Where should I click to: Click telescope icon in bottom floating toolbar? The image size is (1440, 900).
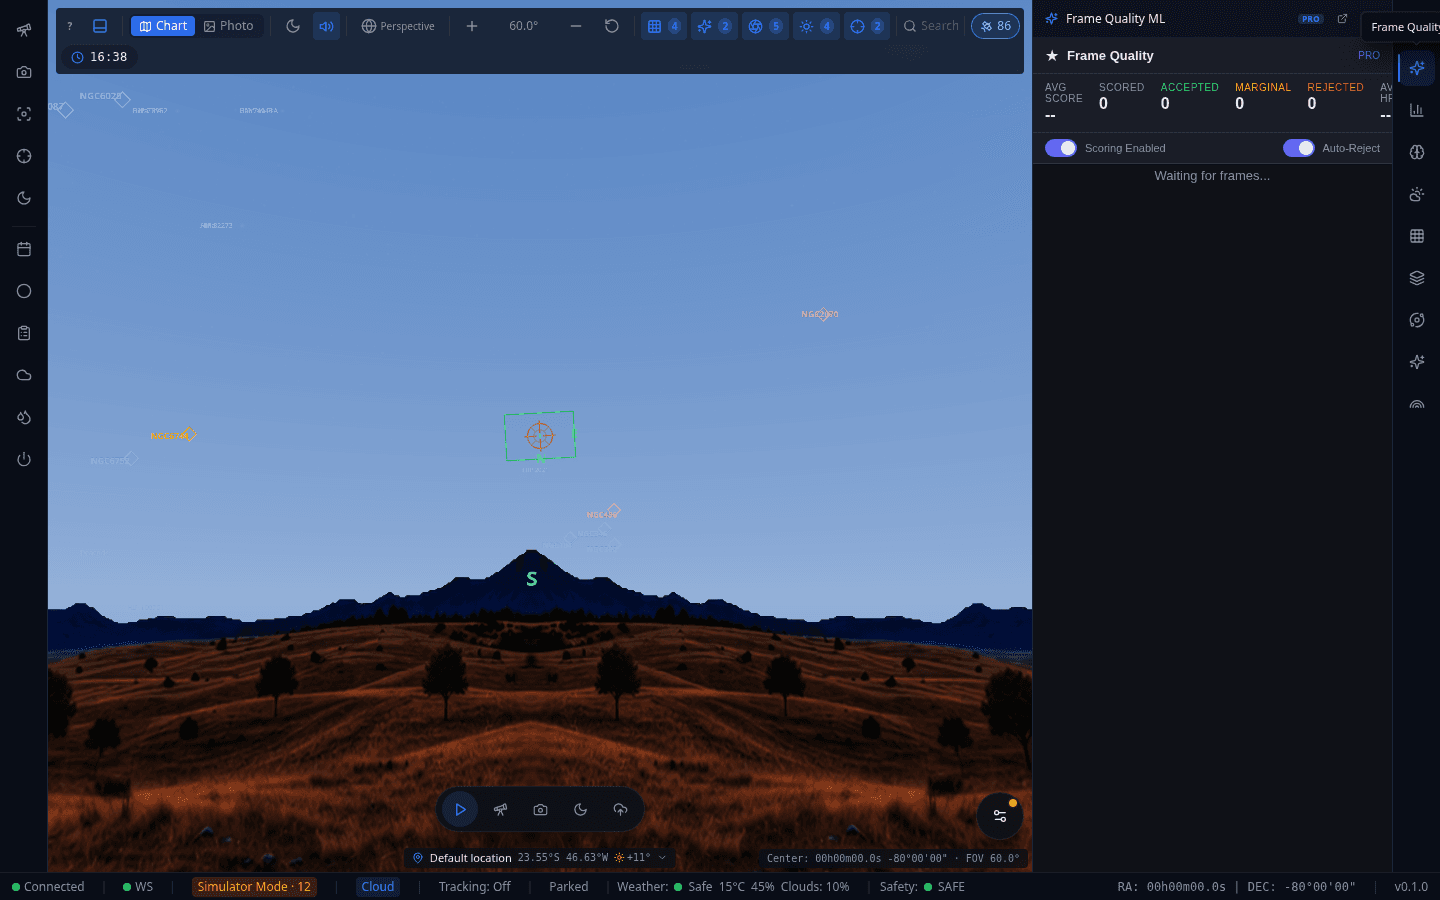[x=500, y=810]
